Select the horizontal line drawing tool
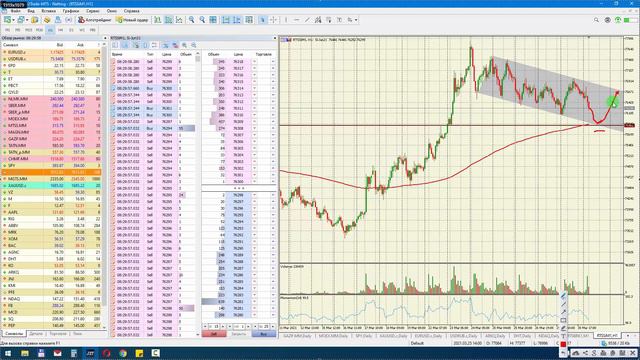 (x=296, y=20)
